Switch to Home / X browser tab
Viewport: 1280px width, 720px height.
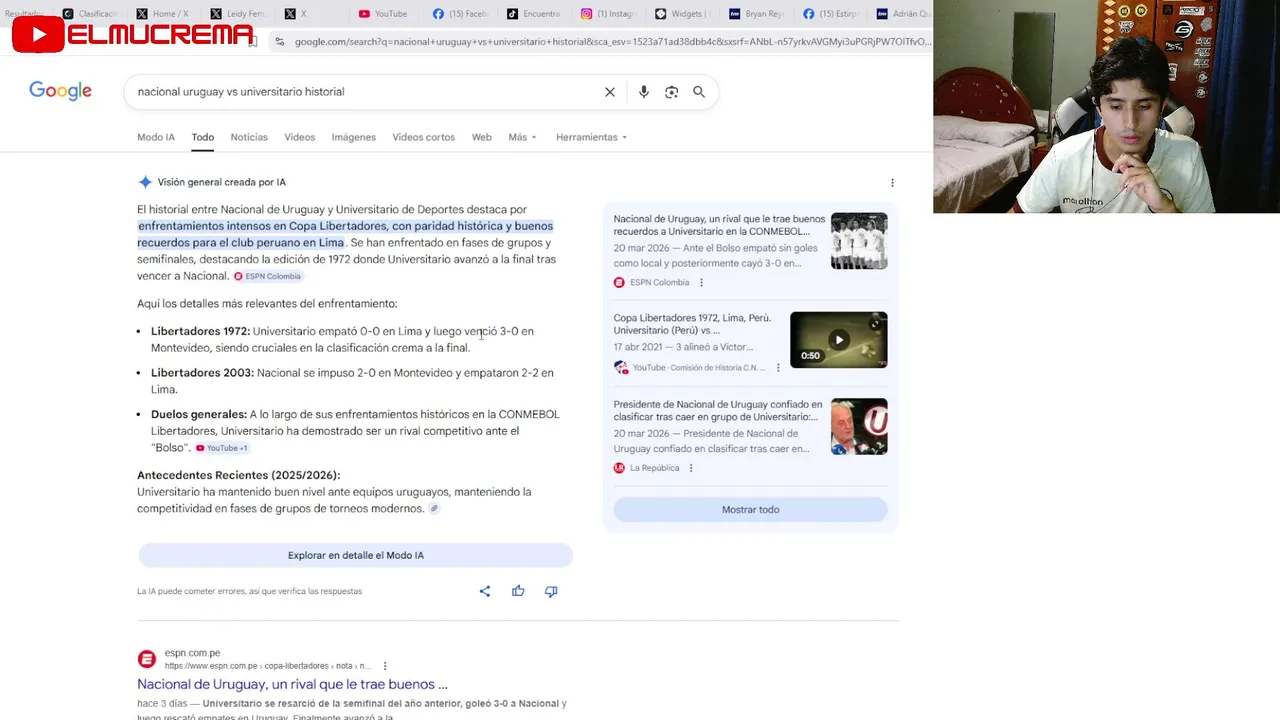point(163,14)
